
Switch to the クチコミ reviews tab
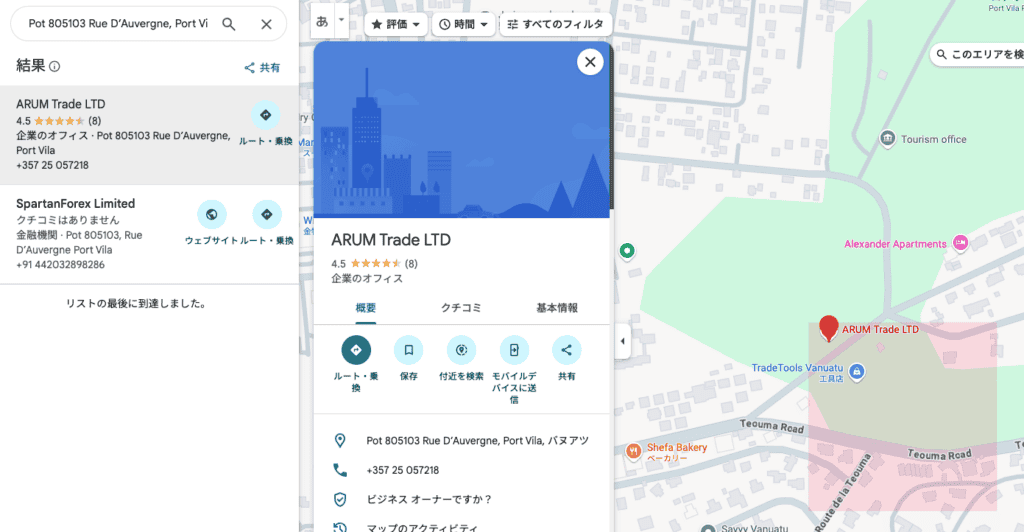tap(461, 308)
